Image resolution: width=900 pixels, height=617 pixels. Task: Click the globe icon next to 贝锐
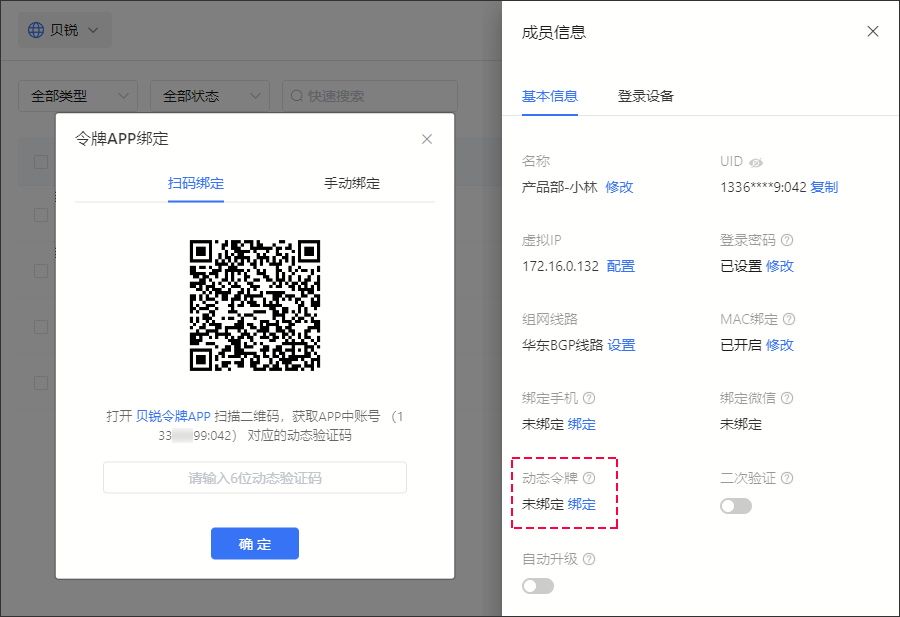click(x=36, y=30)
